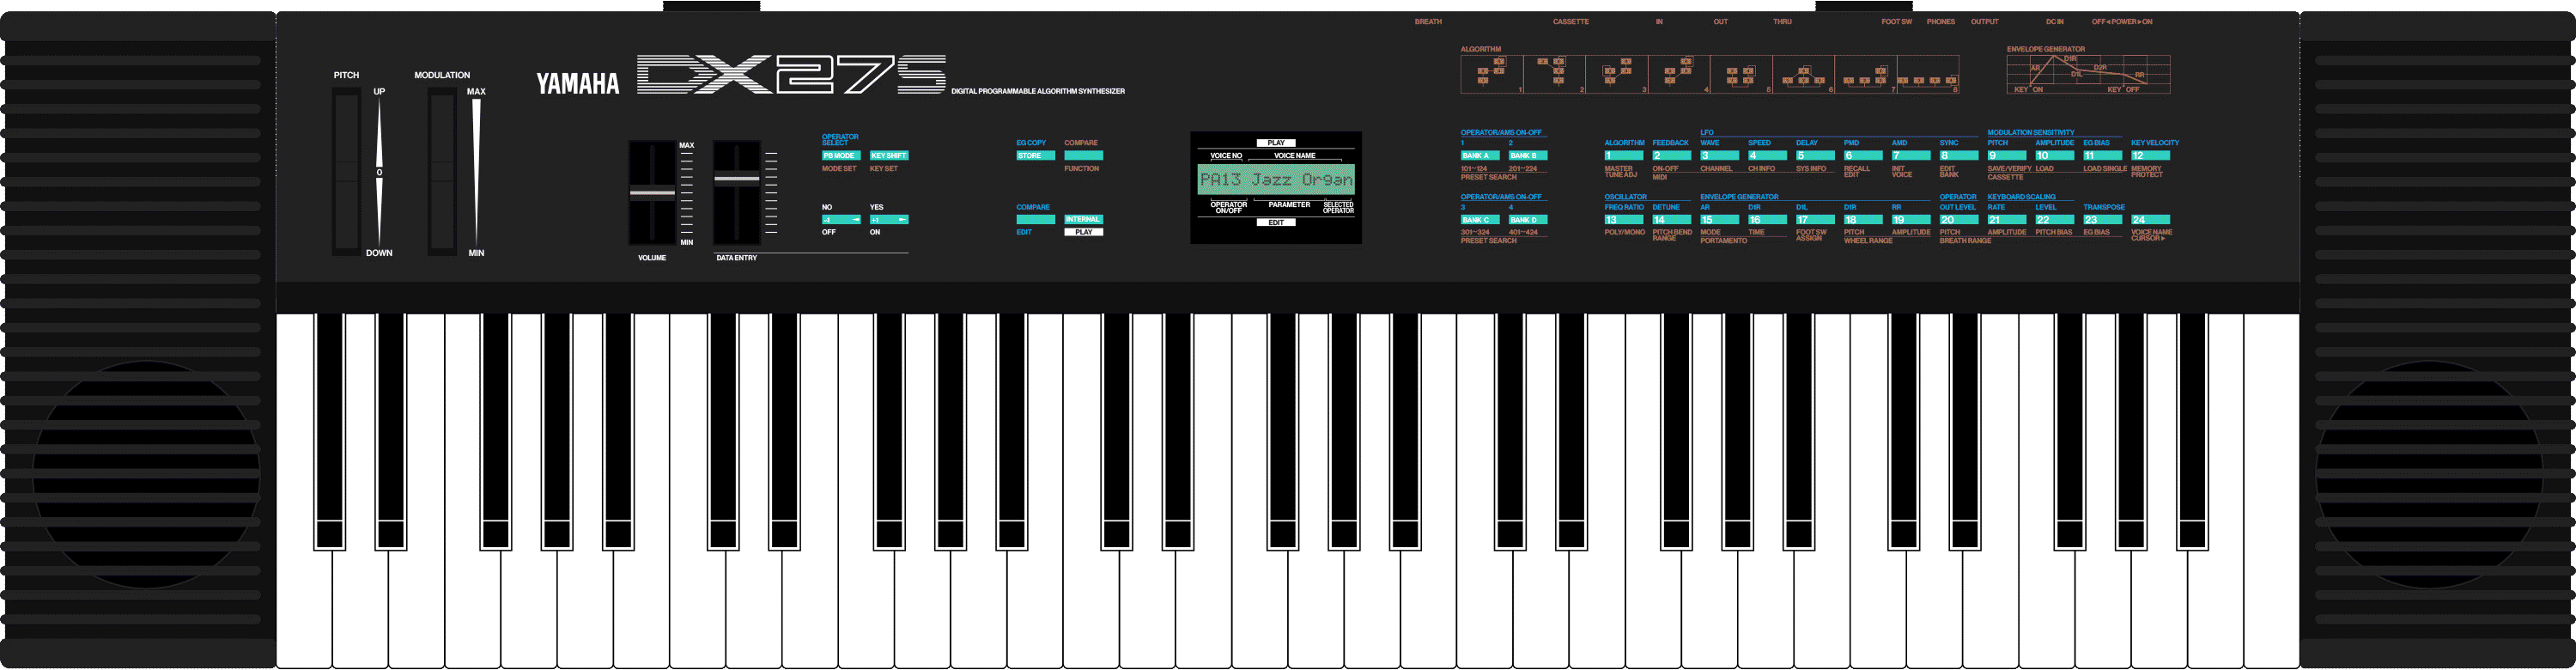Play the highest white key on keyboard

[2271, 492]
